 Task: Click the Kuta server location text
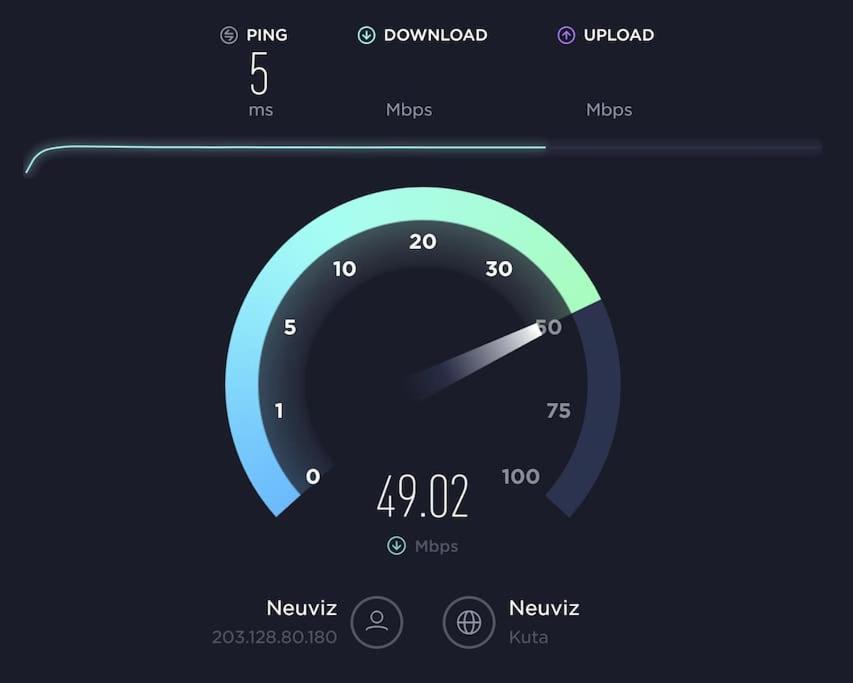pyautogui.click(x=528, y=637)
